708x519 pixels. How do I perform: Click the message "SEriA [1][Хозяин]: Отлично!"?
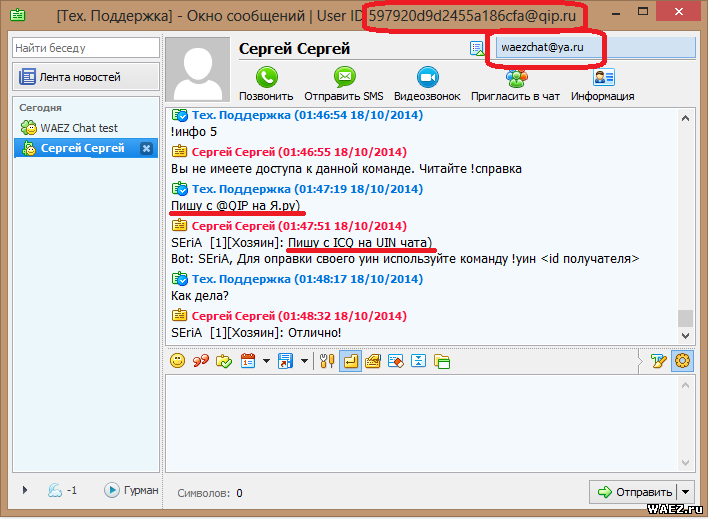pyautogui.click(x=256, y=333)
